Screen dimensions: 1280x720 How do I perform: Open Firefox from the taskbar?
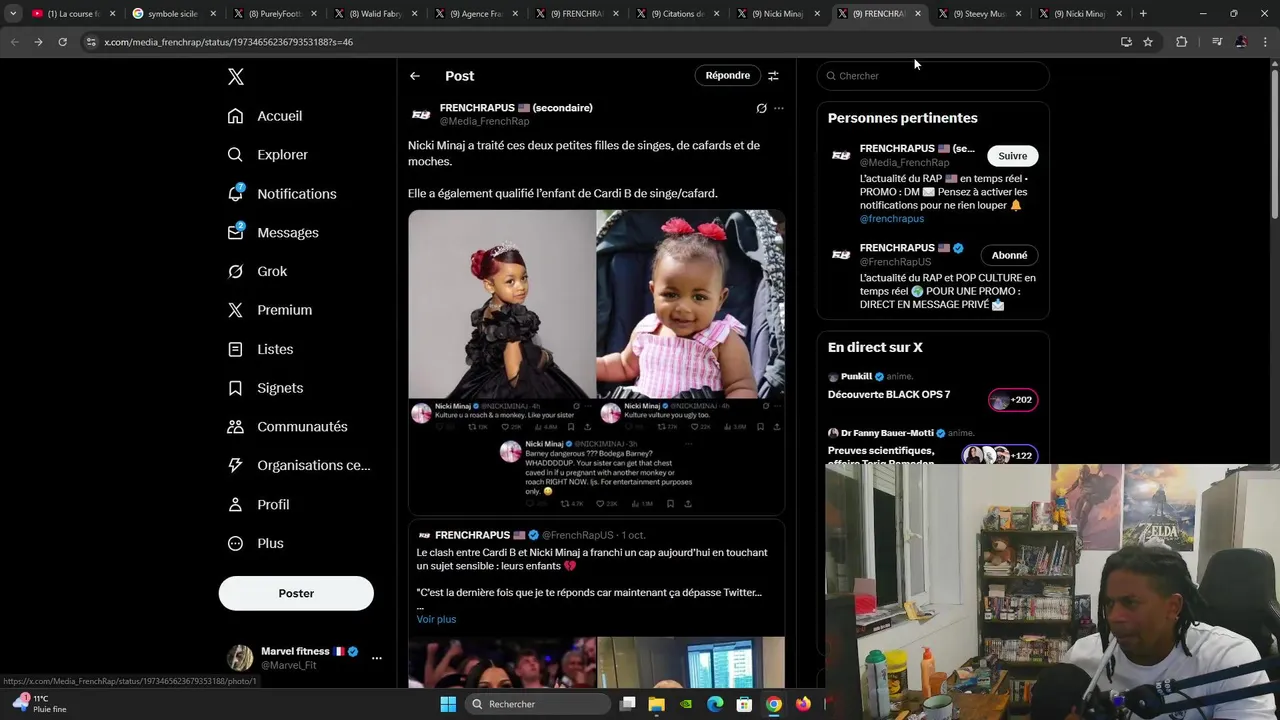(x=803, y=704)
